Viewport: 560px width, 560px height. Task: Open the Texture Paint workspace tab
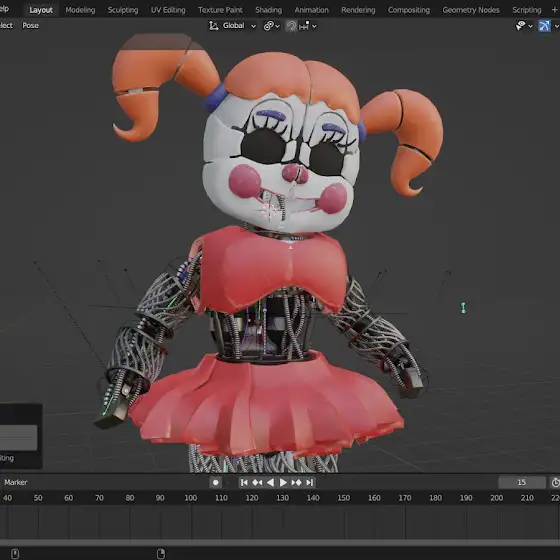[220, 10]
